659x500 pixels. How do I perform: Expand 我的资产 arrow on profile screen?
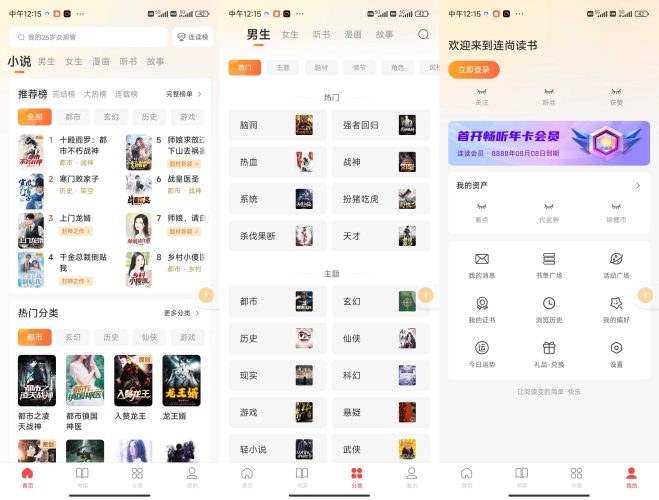tap(638, 185)
